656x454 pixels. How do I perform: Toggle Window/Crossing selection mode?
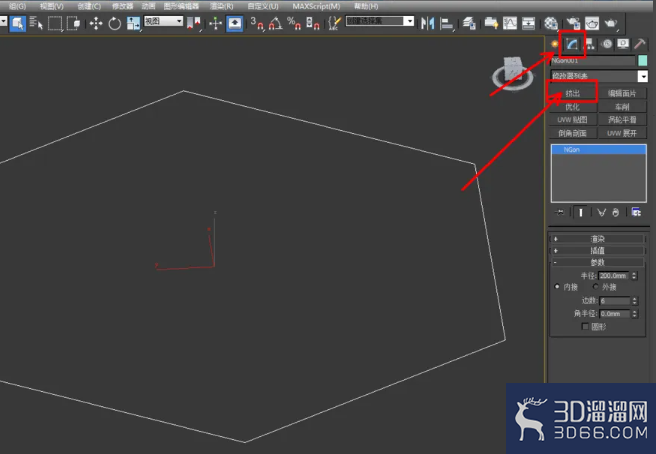(74, 23)
